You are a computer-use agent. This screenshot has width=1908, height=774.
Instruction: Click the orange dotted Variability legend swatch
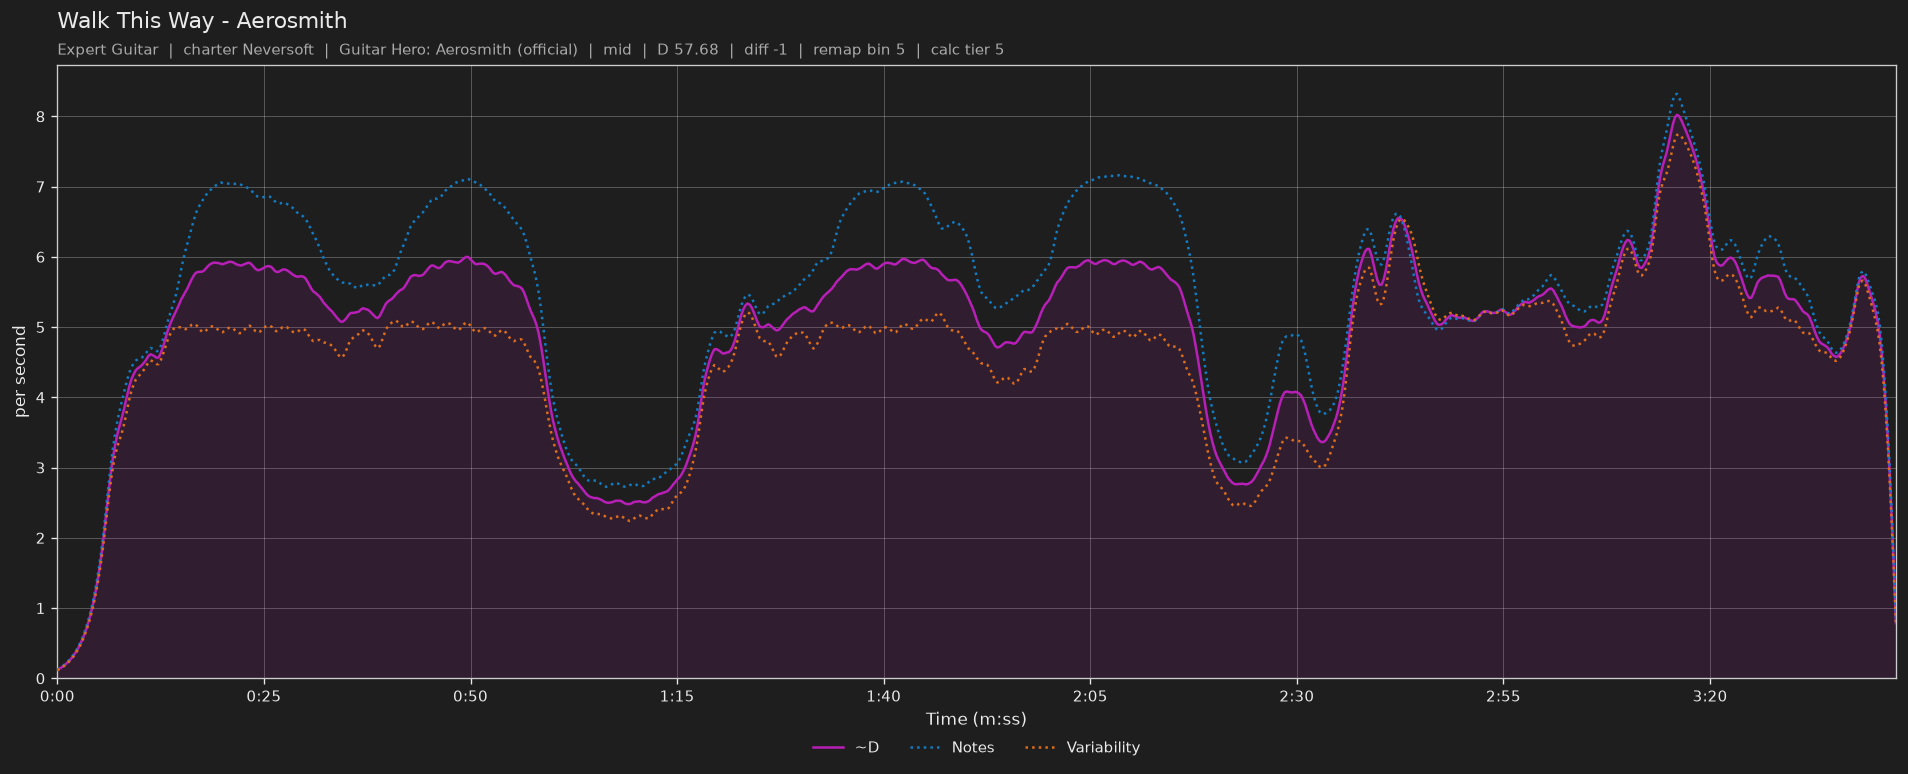(1042, 748)
